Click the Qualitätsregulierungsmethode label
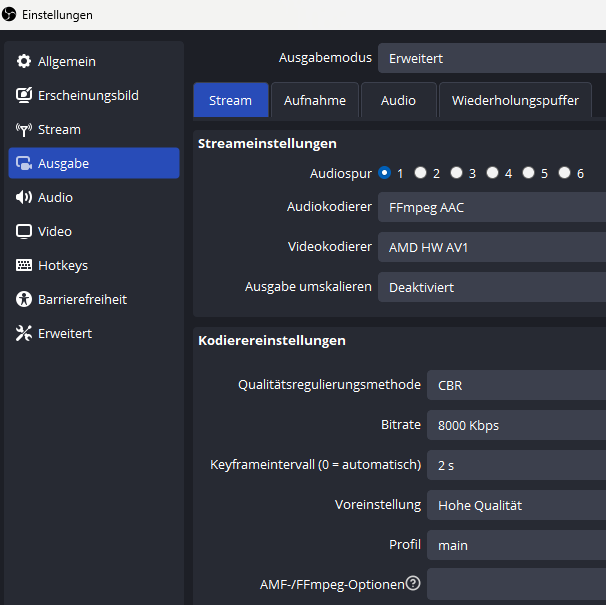 click(x=329, y=385)
